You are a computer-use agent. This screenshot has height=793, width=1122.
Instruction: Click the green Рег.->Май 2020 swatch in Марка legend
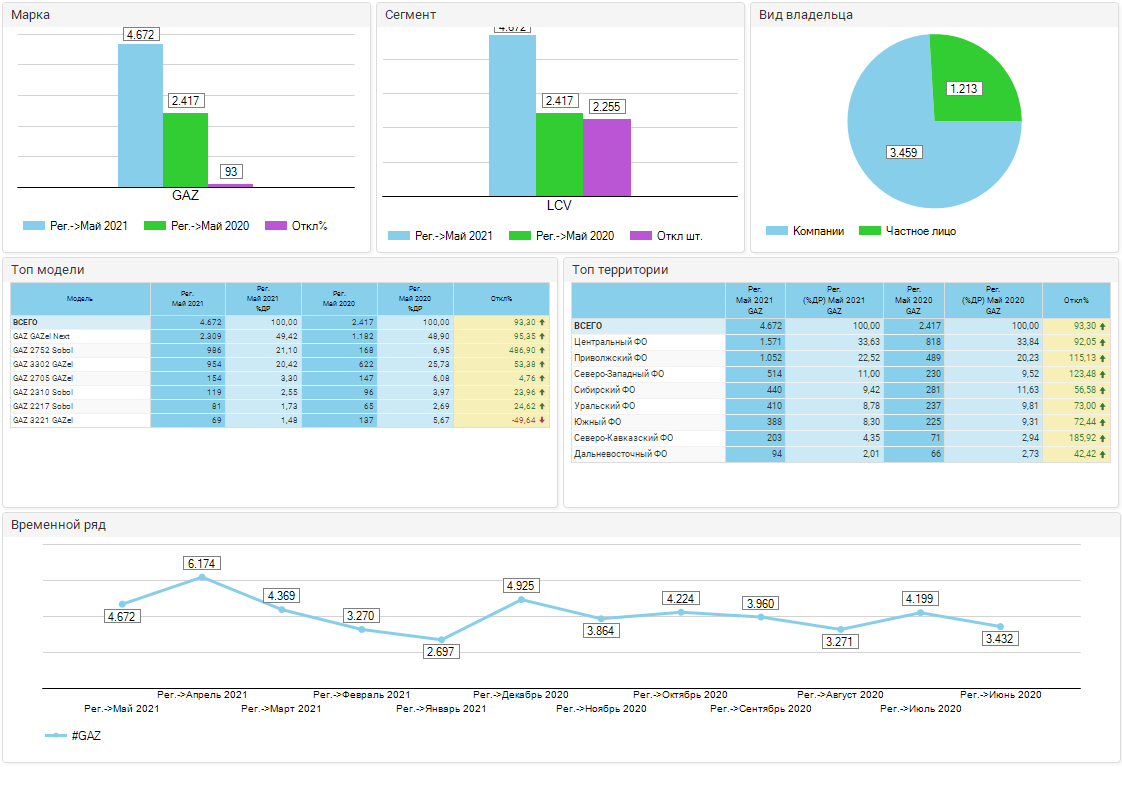coord(155,226)
